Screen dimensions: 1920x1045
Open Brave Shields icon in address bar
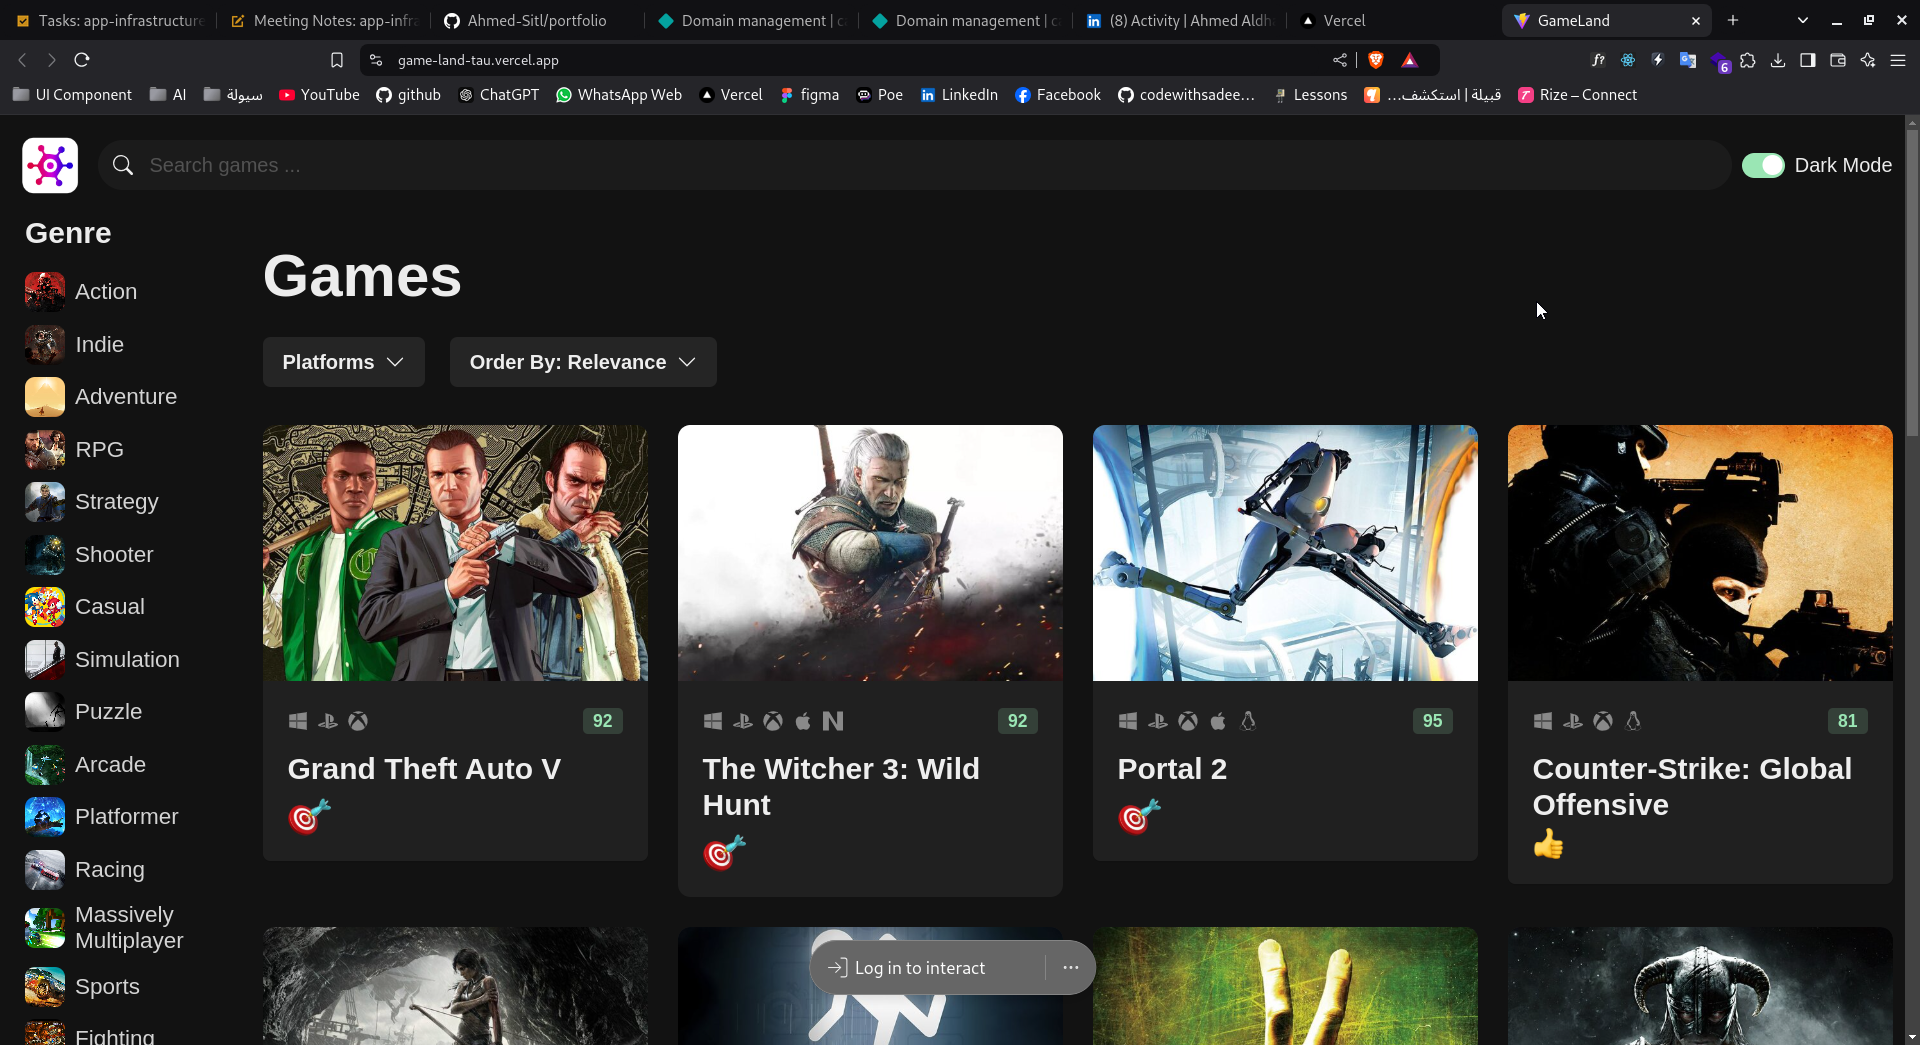(1376, 60)
